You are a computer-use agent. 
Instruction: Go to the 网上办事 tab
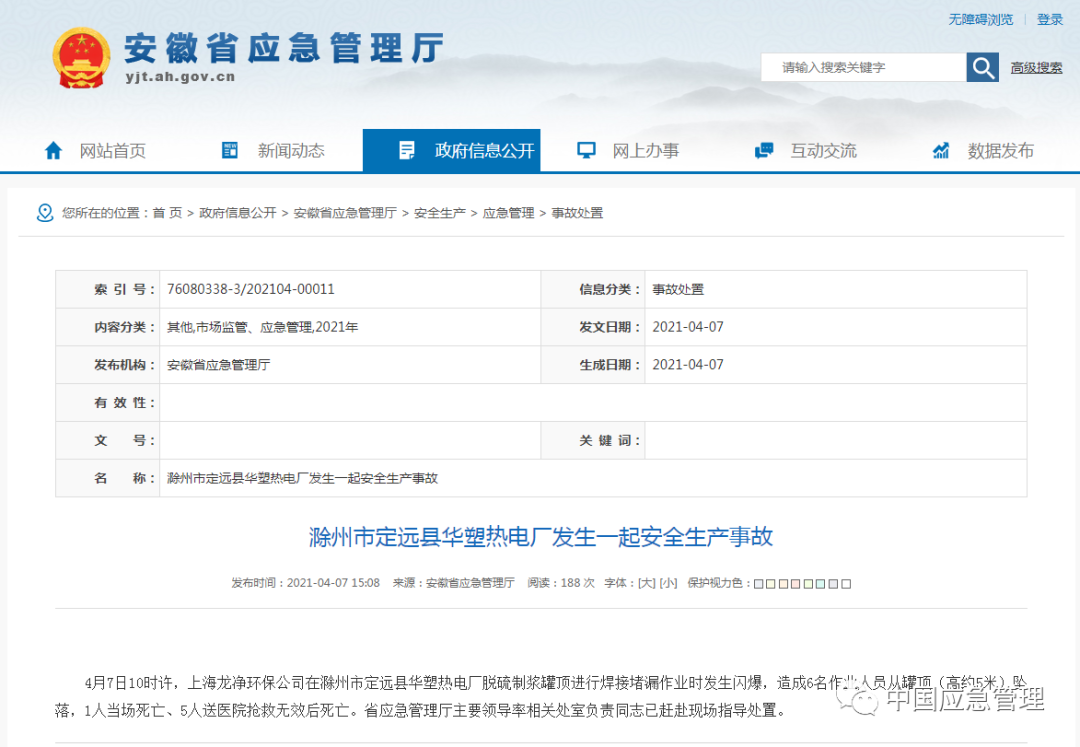pos(646,151)
